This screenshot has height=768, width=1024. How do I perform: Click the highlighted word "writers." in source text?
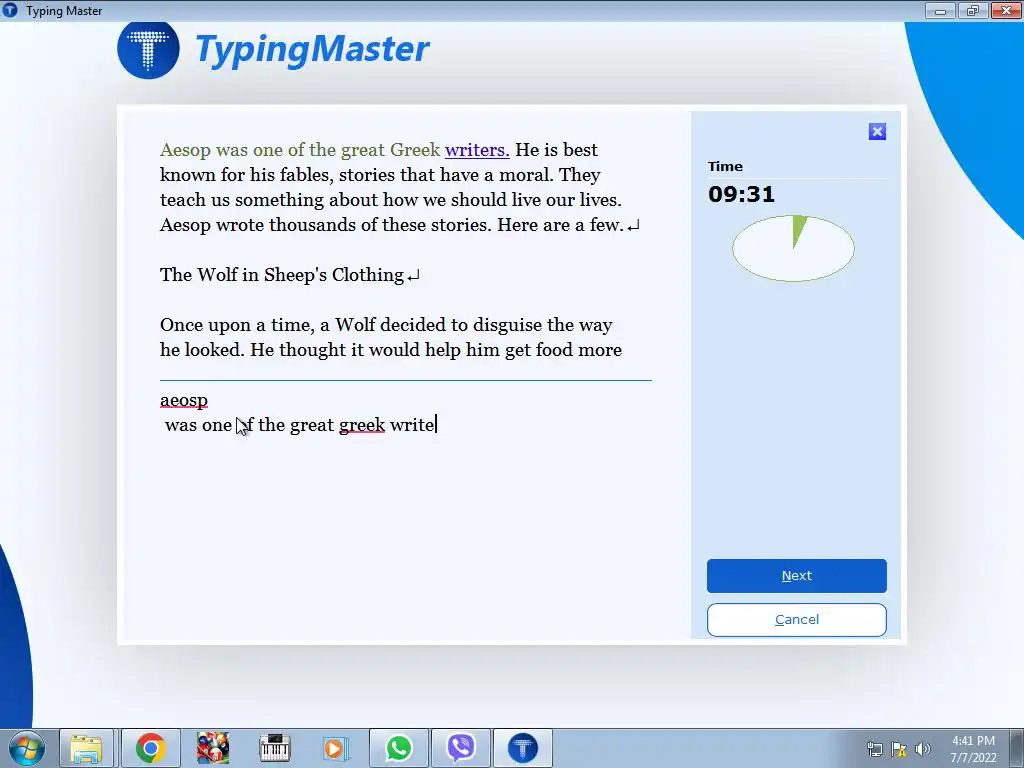477,150
